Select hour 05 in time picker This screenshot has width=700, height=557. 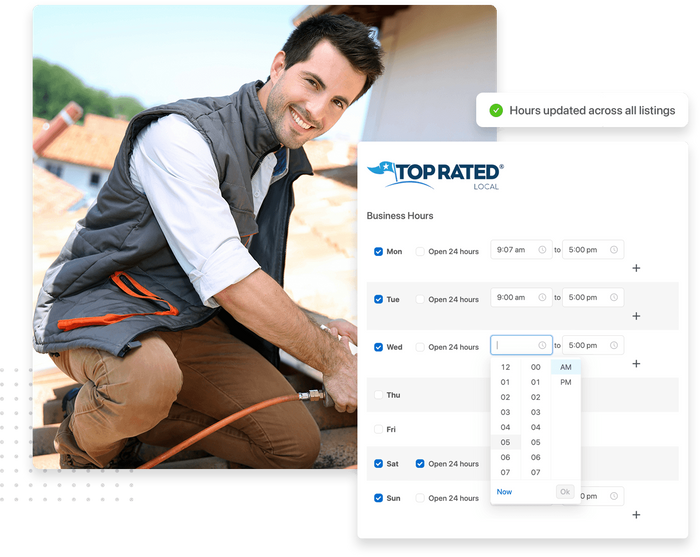[x=505, y=442]
